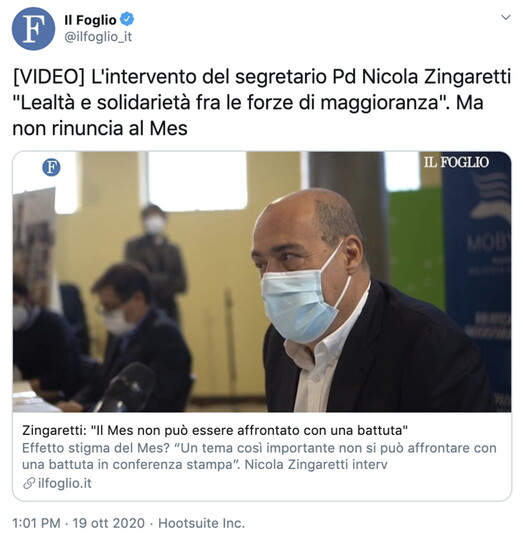This screenshot has width=523, height=543.
Task: Click the article description snippet text
Action: click(x=259, y=456)
